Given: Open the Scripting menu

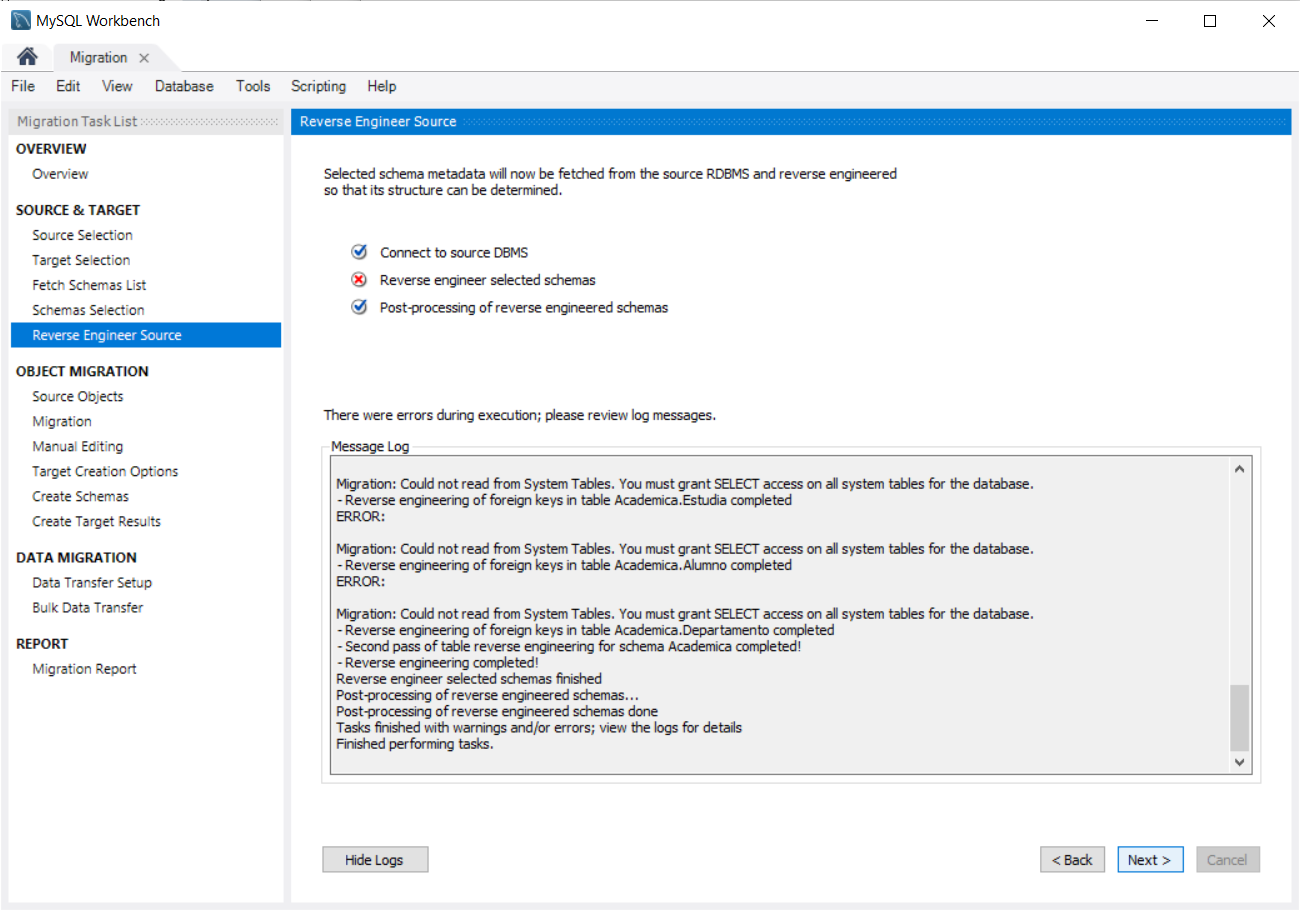Looking at the screenshot, I should coord(318,86).
